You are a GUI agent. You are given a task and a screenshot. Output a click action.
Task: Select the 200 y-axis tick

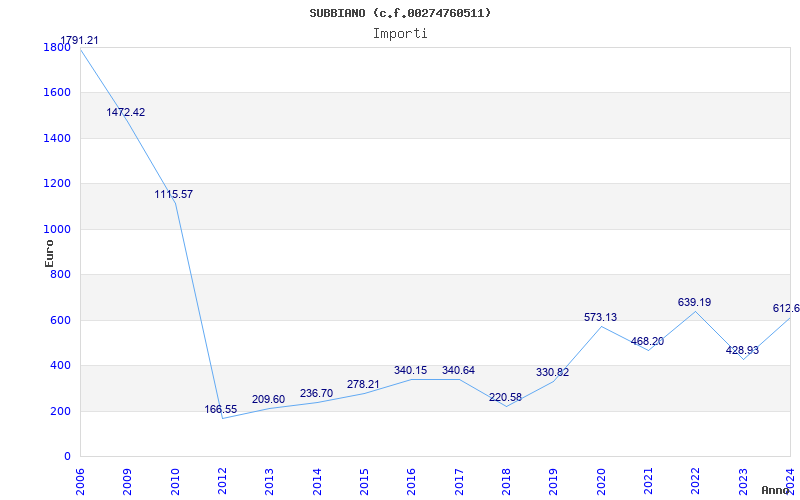tap(61, 411)
